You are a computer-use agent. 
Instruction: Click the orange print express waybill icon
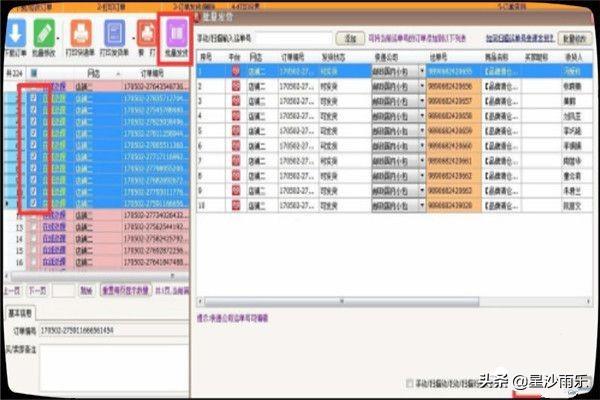(81, 34)
